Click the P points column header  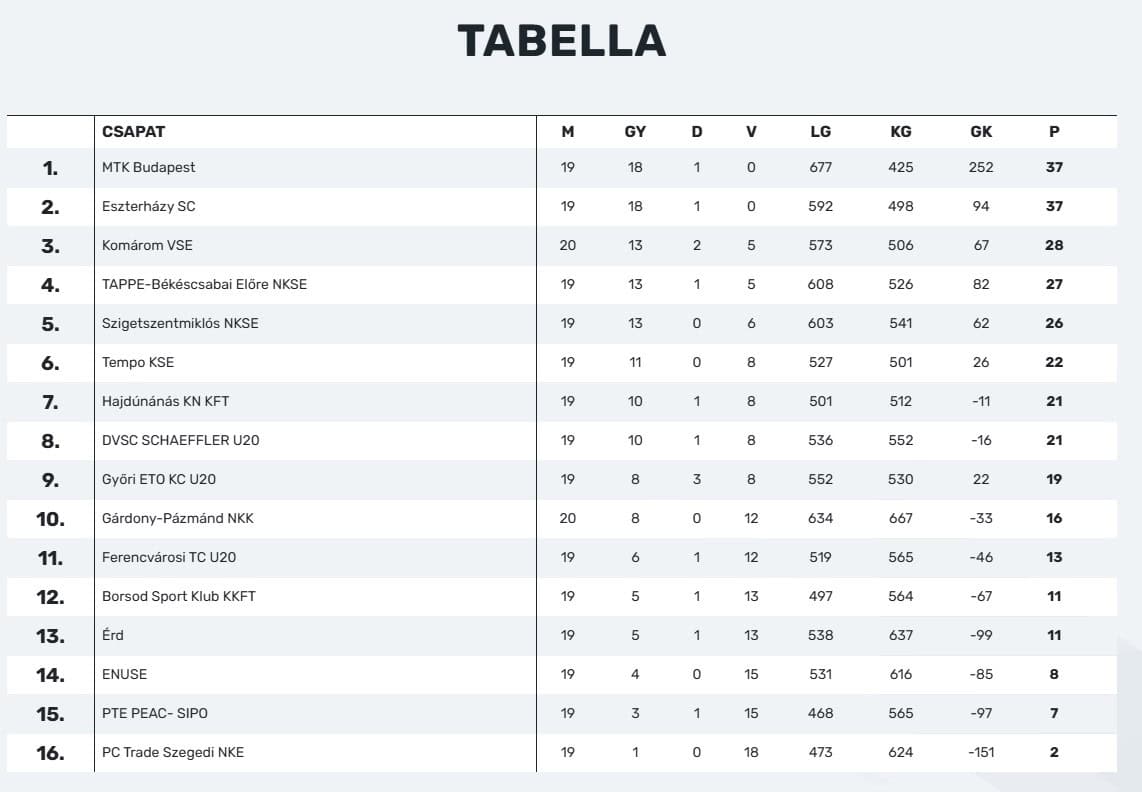tap(1054, 131)
